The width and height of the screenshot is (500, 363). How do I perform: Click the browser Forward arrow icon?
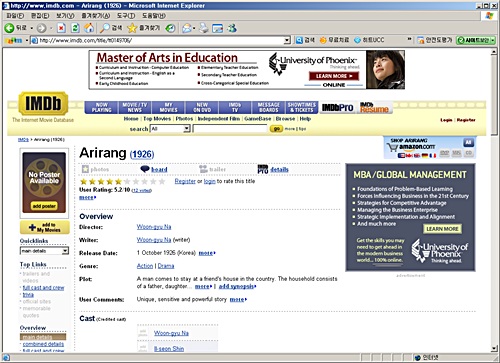41,28
